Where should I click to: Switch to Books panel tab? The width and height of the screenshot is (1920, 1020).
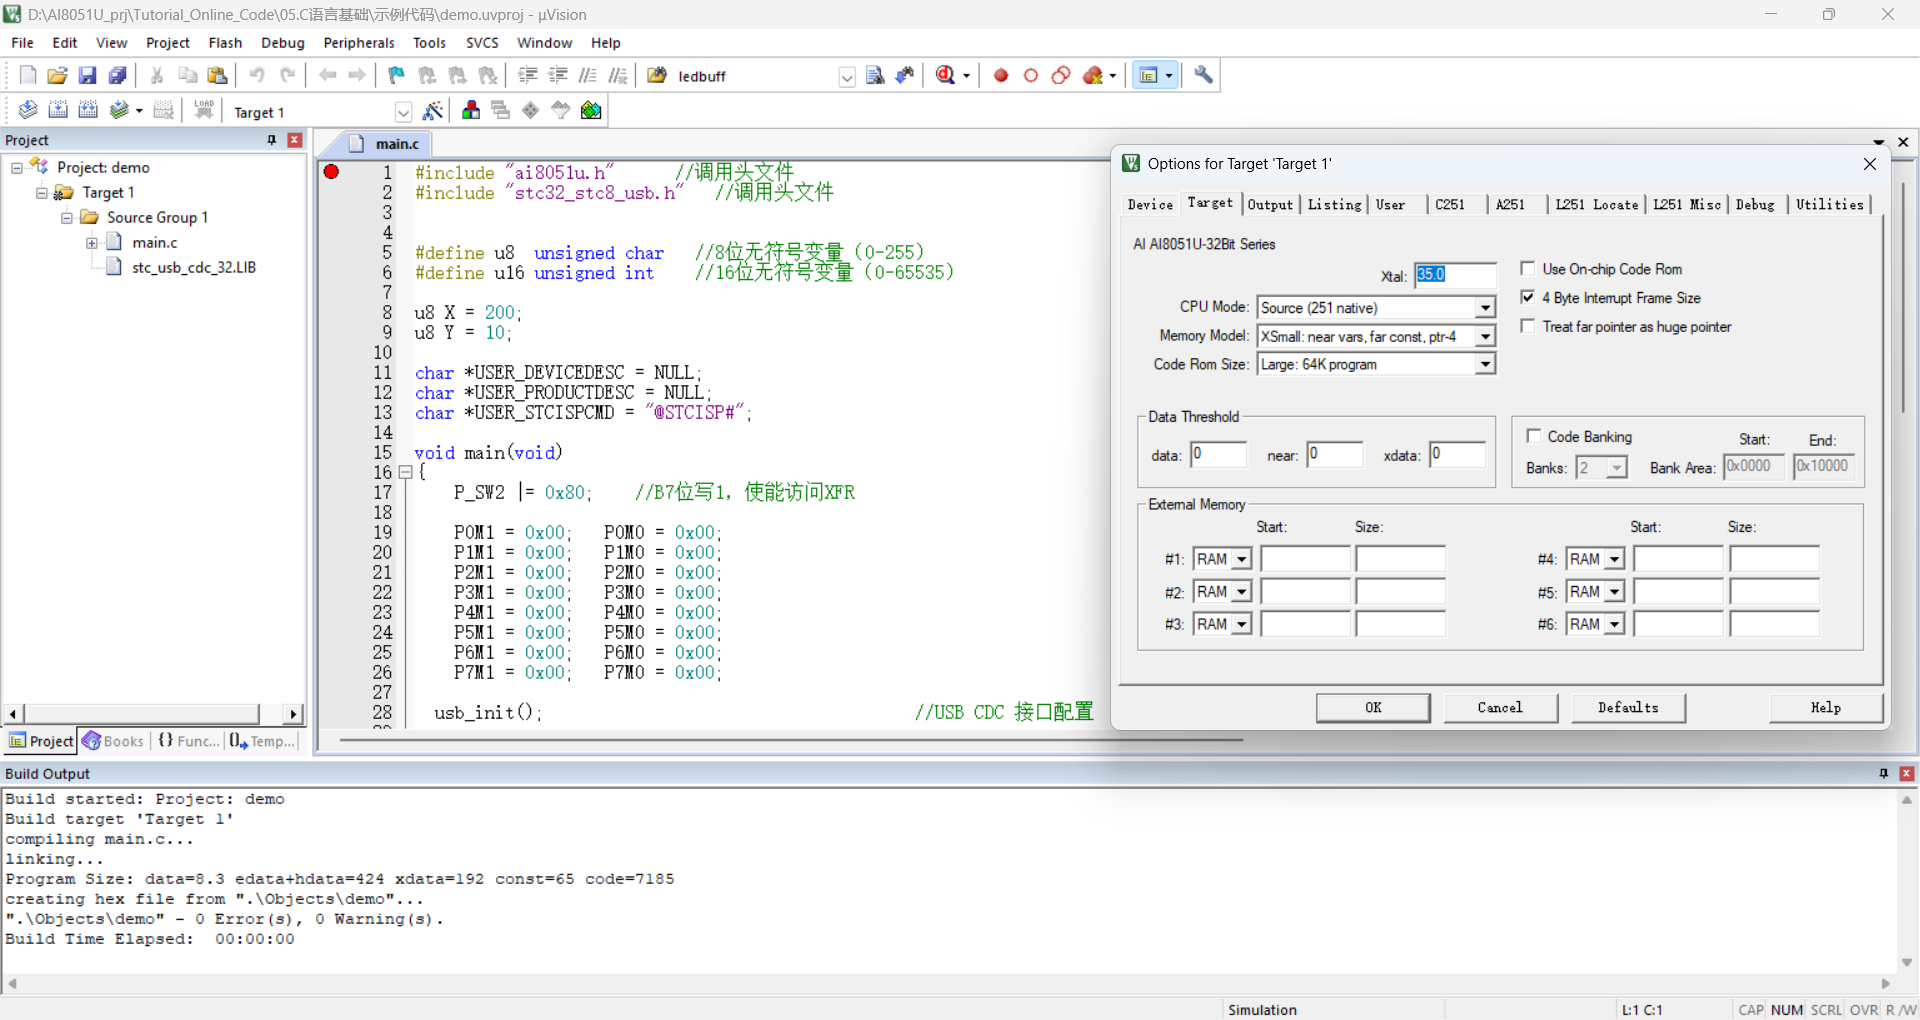(114, 741)
